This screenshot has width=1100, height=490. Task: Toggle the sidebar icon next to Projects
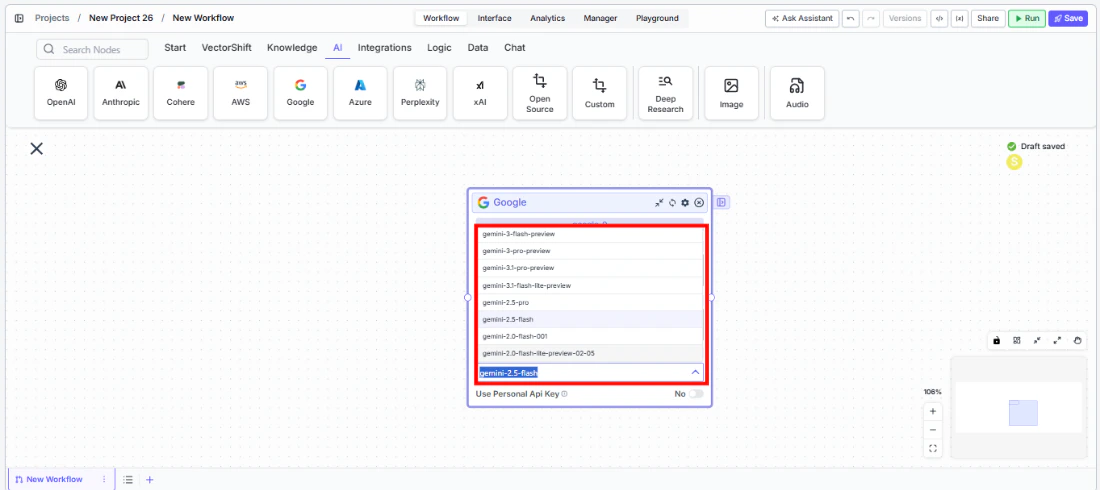[x=19, y=18]
